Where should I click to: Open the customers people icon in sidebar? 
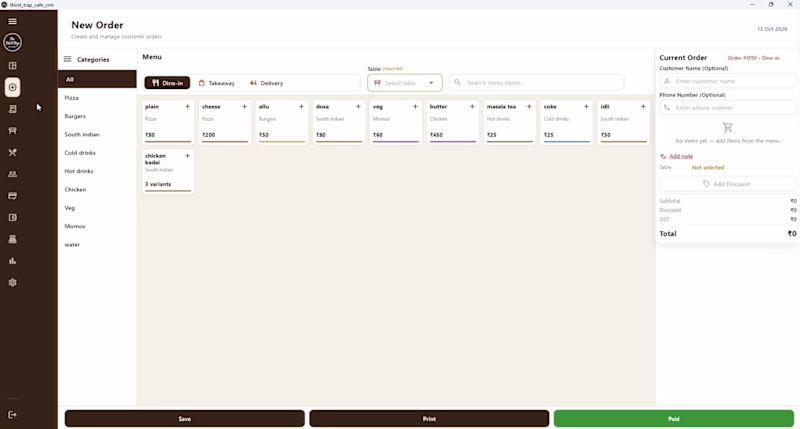point(12,174)
